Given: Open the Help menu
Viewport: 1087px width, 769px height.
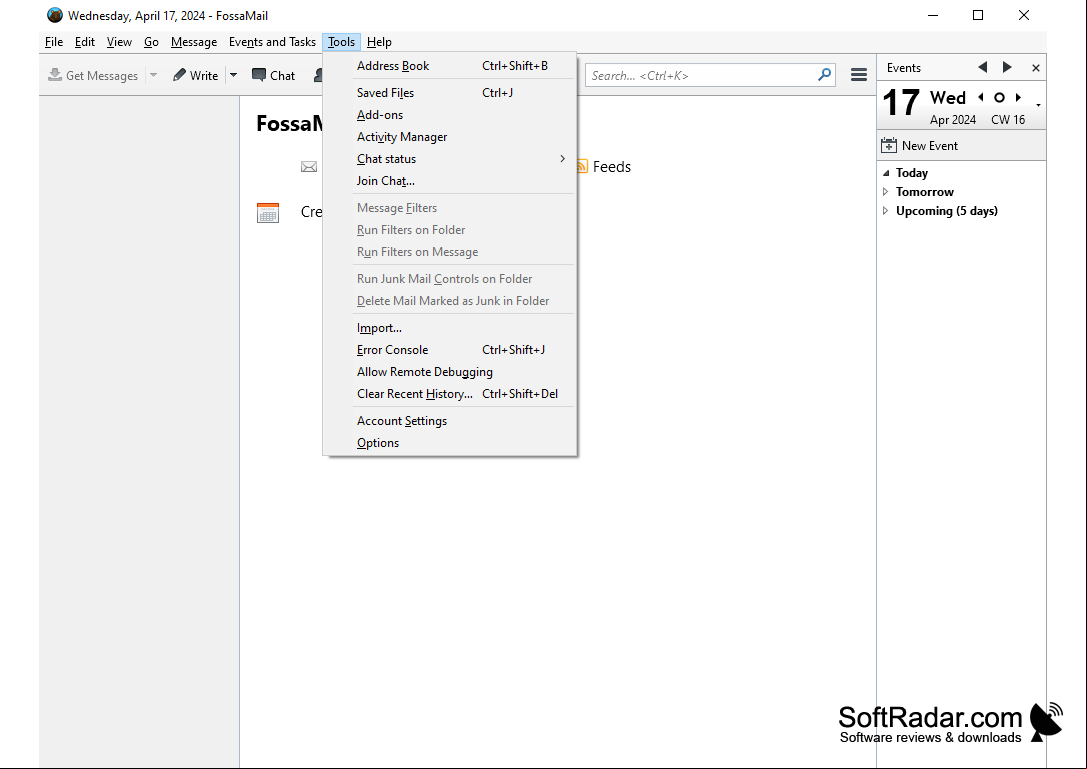Looking at the screenshot, I should click(x=379, y=42).
